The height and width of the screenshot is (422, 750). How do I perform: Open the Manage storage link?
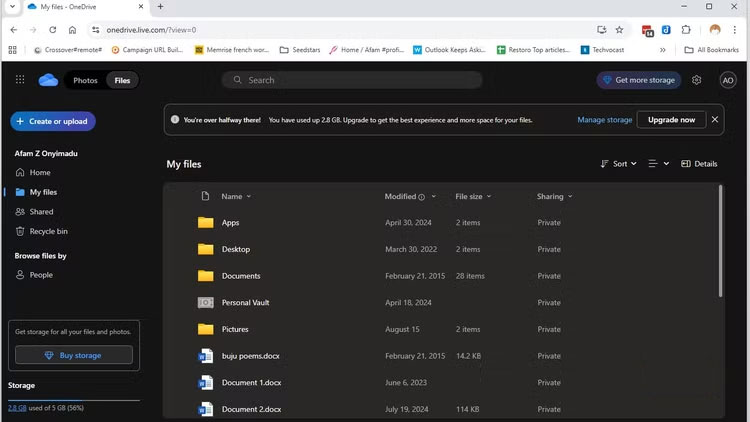pos(604,120)
